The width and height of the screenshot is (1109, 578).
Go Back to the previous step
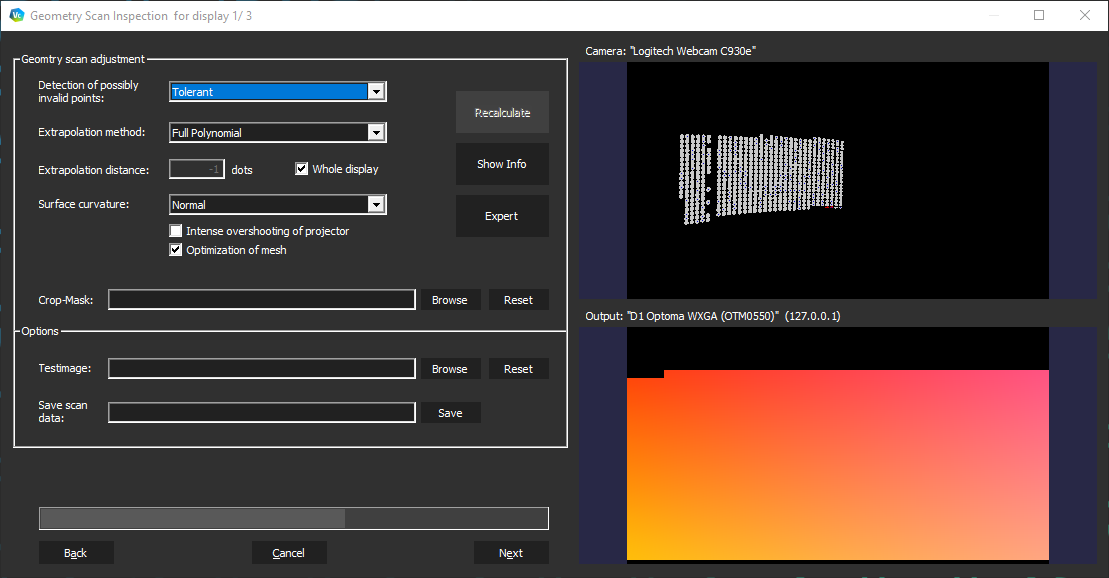click(76, 552)
